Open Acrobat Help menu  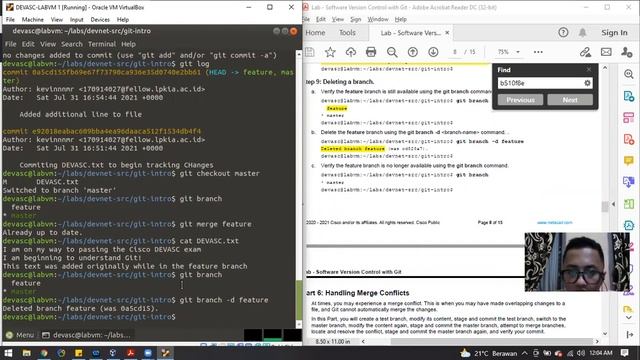pyautogui.click(x=400, y=19)
